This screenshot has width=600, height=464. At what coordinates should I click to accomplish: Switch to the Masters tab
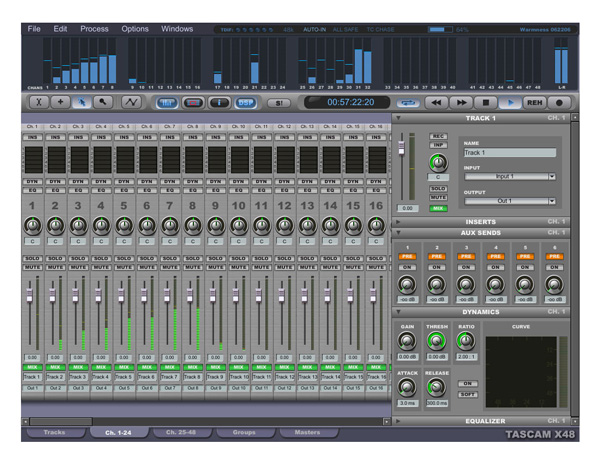(x=307, y=432)
